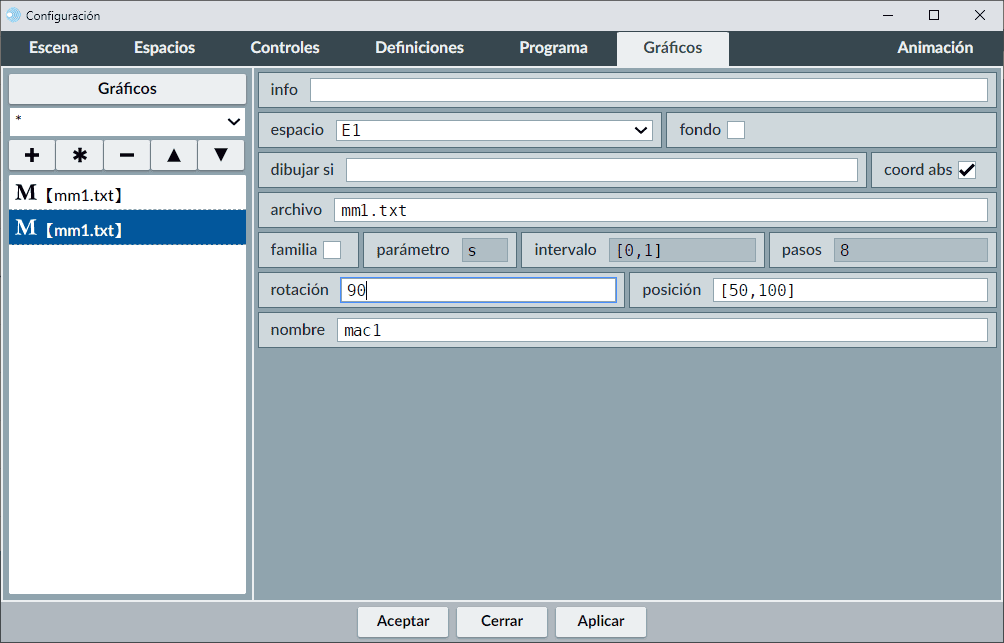Enable the fondo checkbox

[736, 130]
